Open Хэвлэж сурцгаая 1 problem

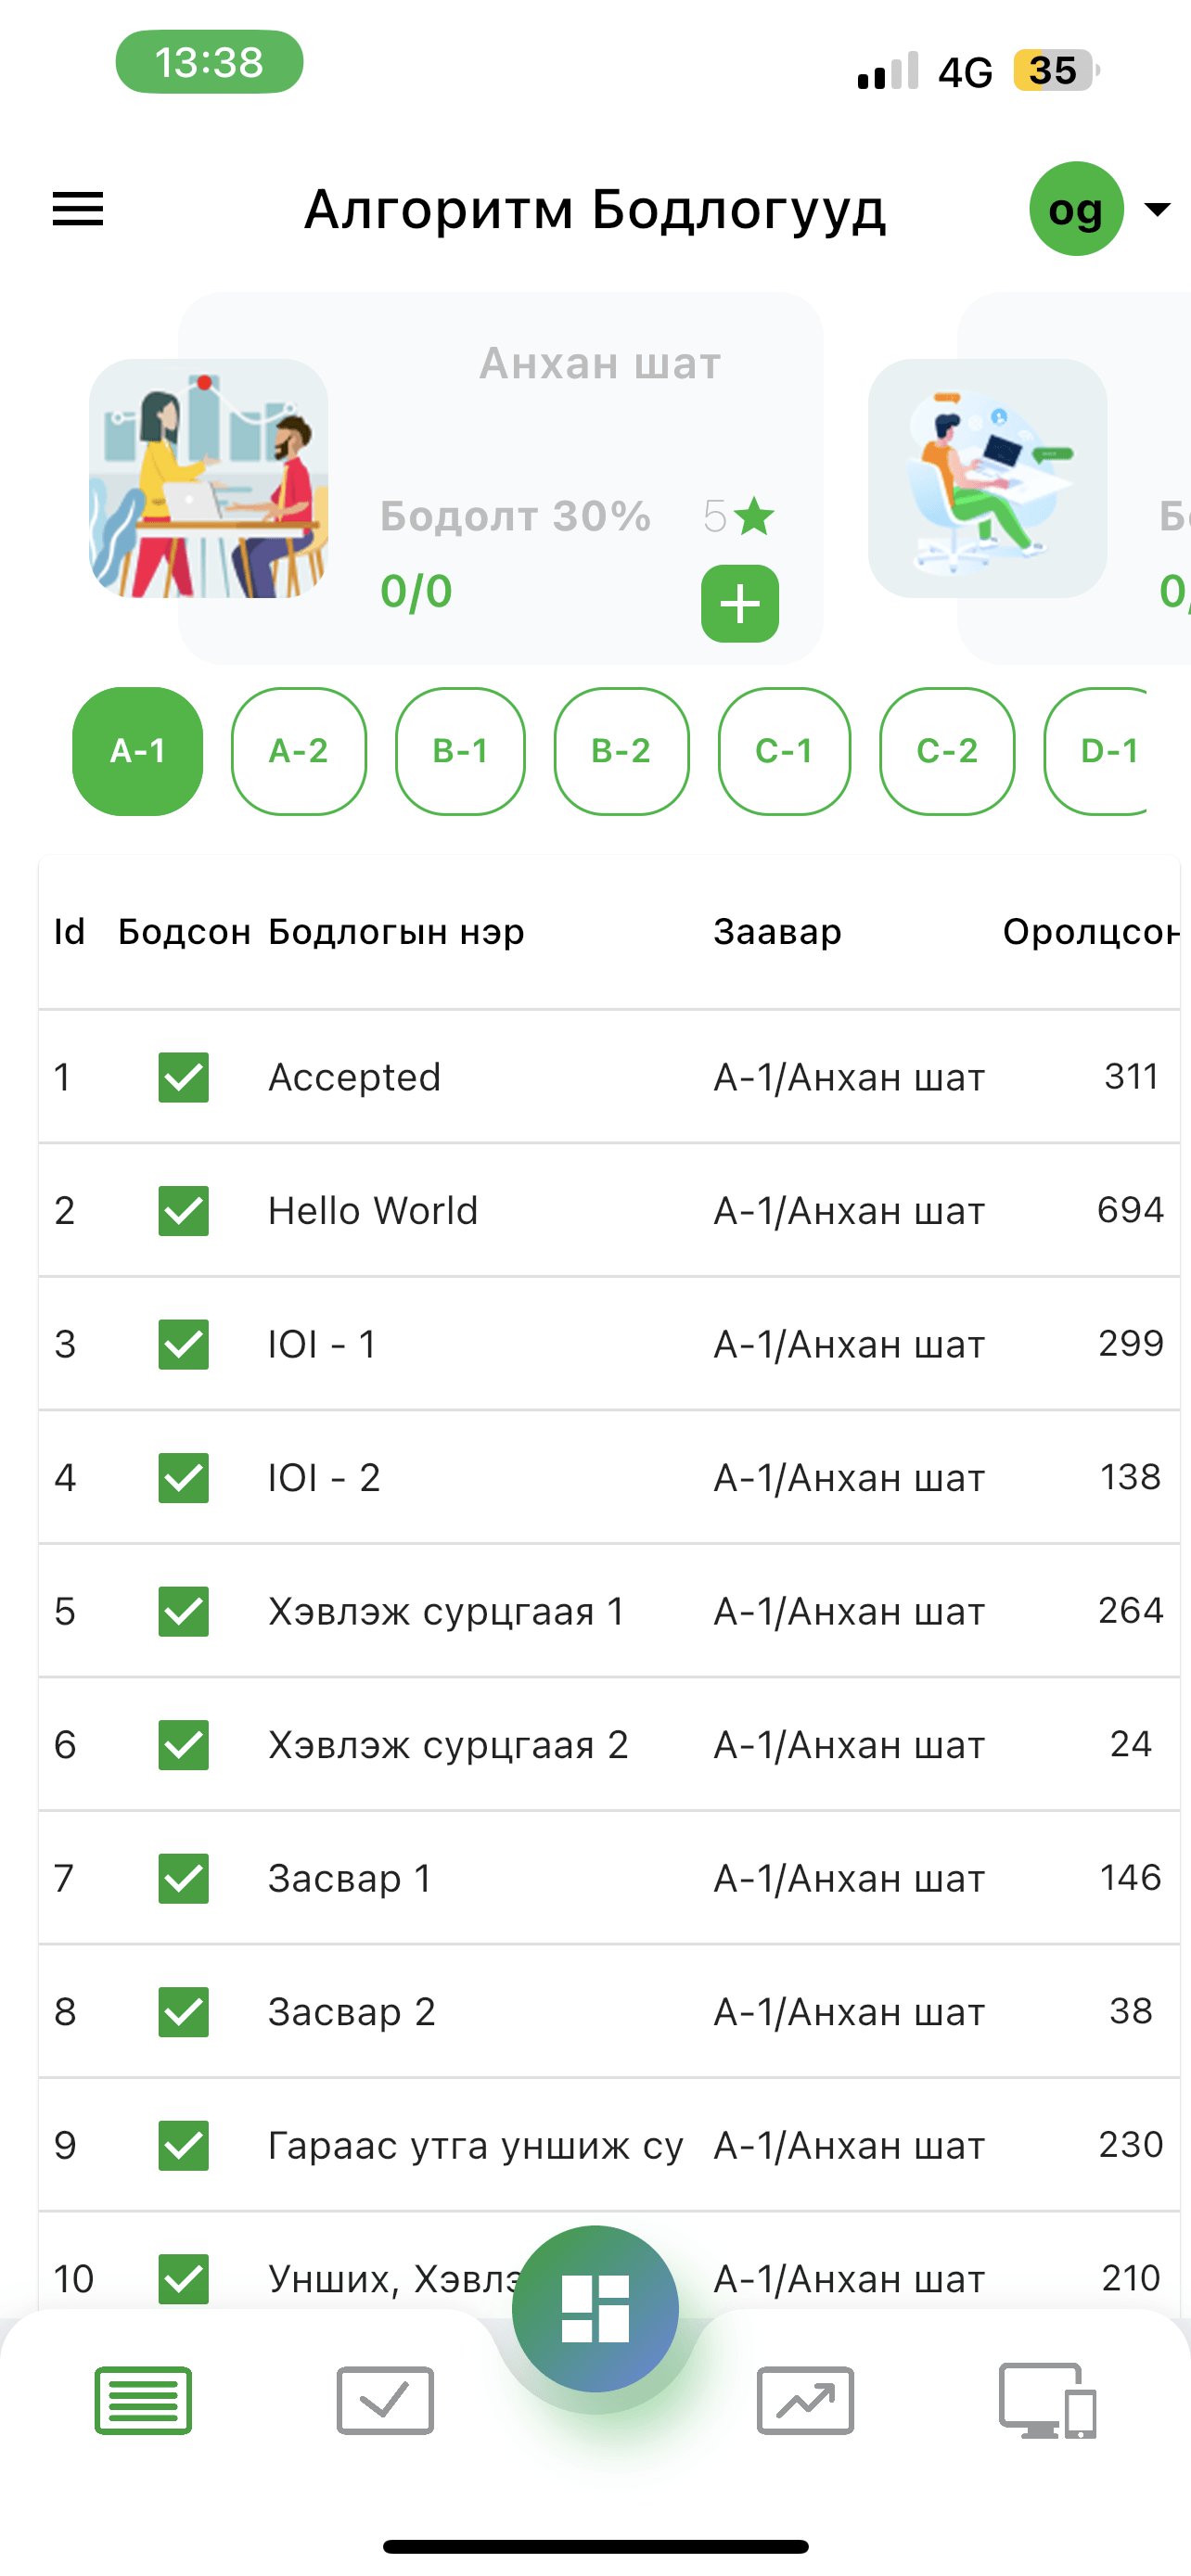pos(446,1611)
